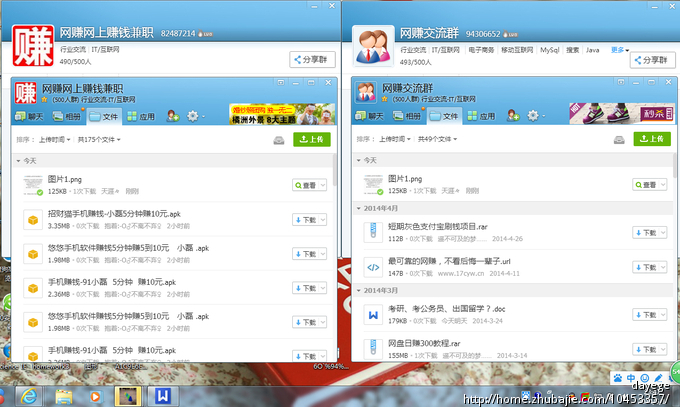Open Internet Explorer from taskbar

29,396
